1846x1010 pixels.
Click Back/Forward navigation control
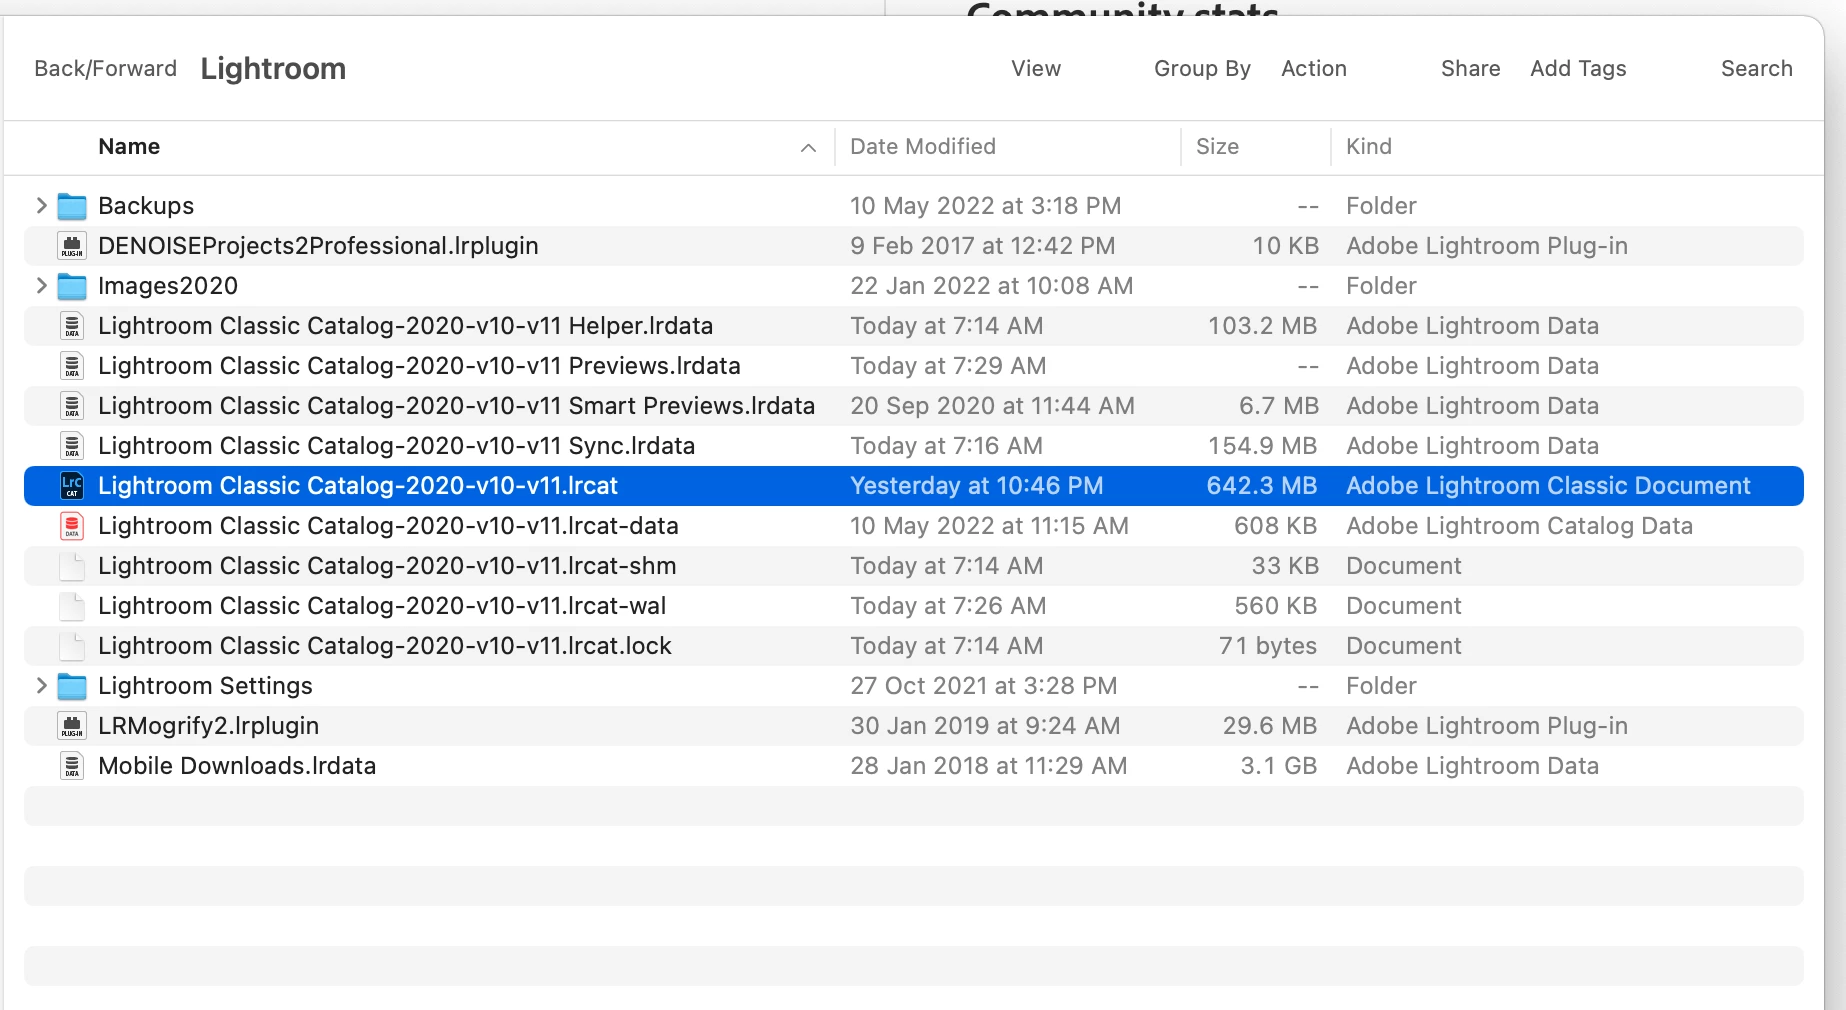105,69
